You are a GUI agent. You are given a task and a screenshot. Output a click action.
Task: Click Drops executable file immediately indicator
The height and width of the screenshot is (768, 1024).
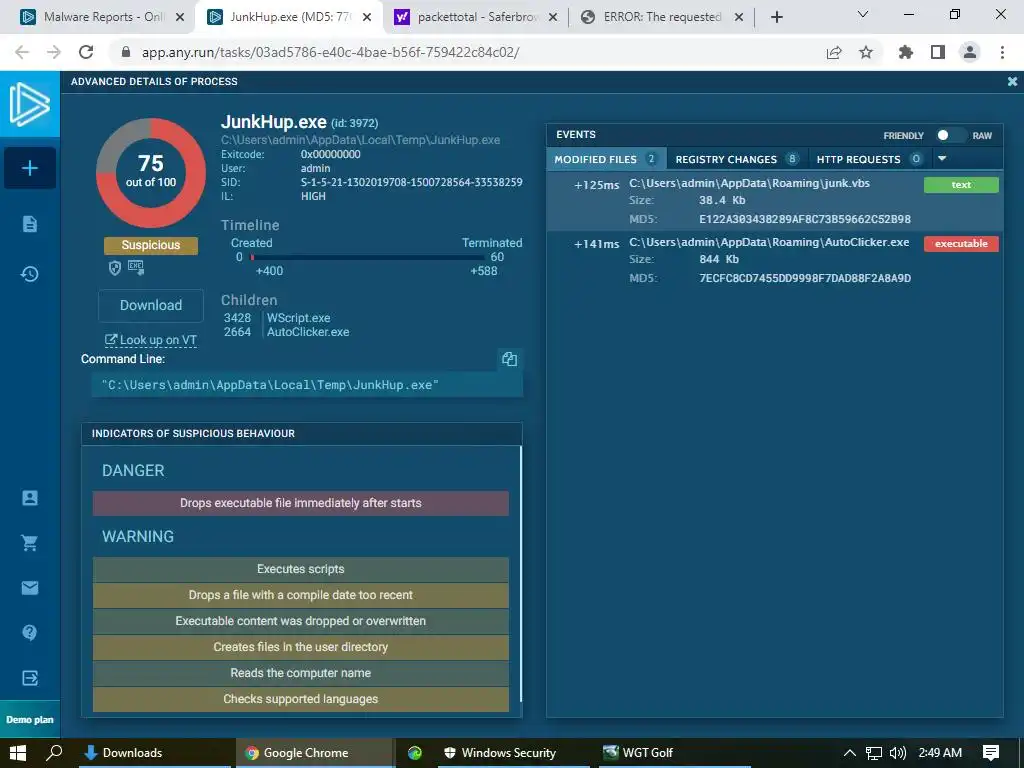(300, 504)
